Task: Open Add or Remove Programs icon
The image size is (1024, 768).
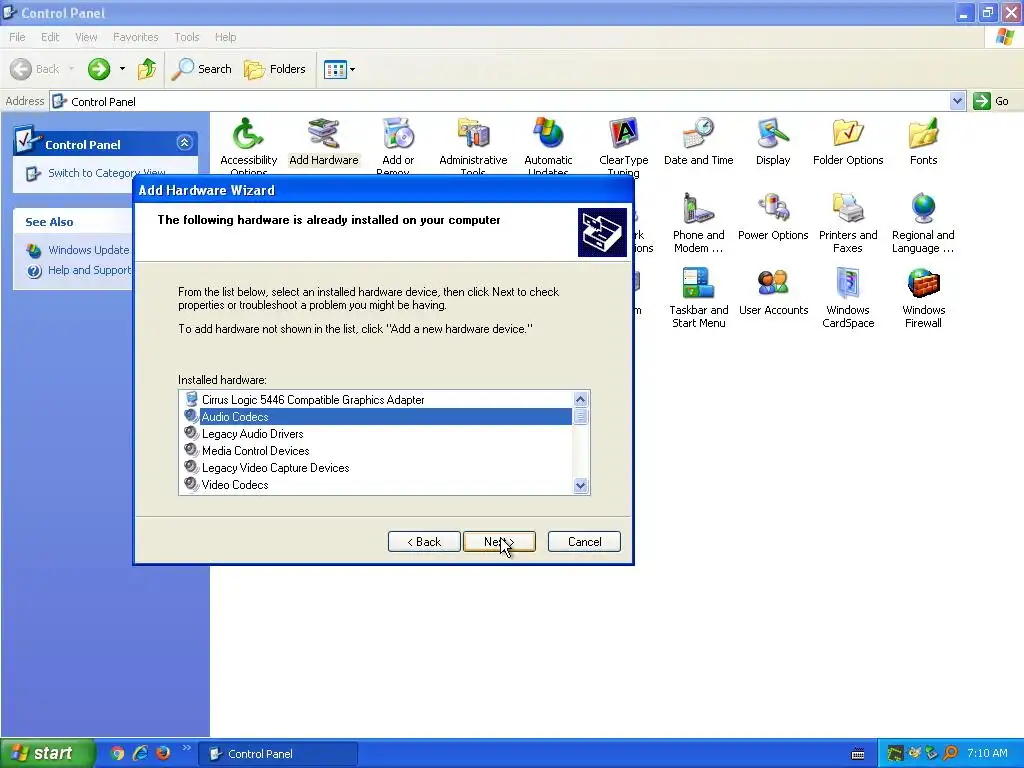Action: point(398,146)
